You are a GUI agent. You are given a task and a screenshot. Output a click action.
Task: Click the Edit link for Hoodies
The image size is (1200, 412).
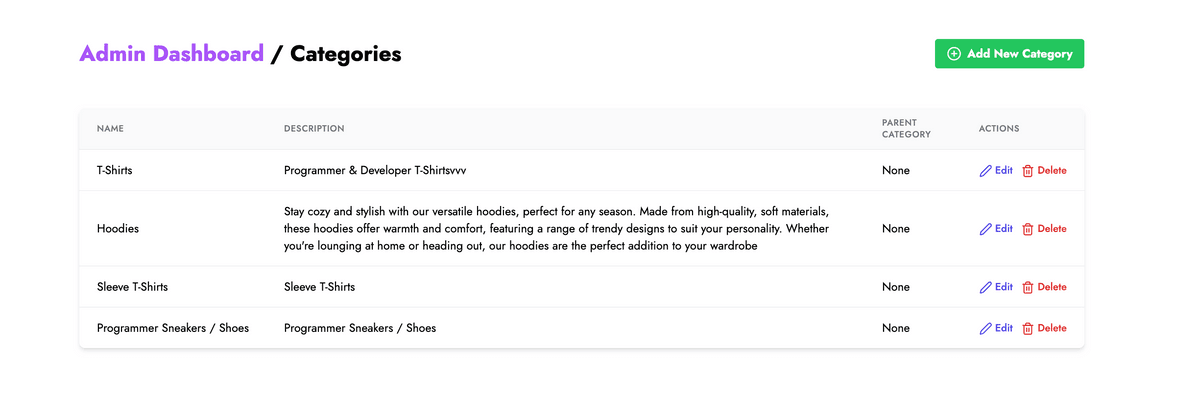(x=1003, y=229)
